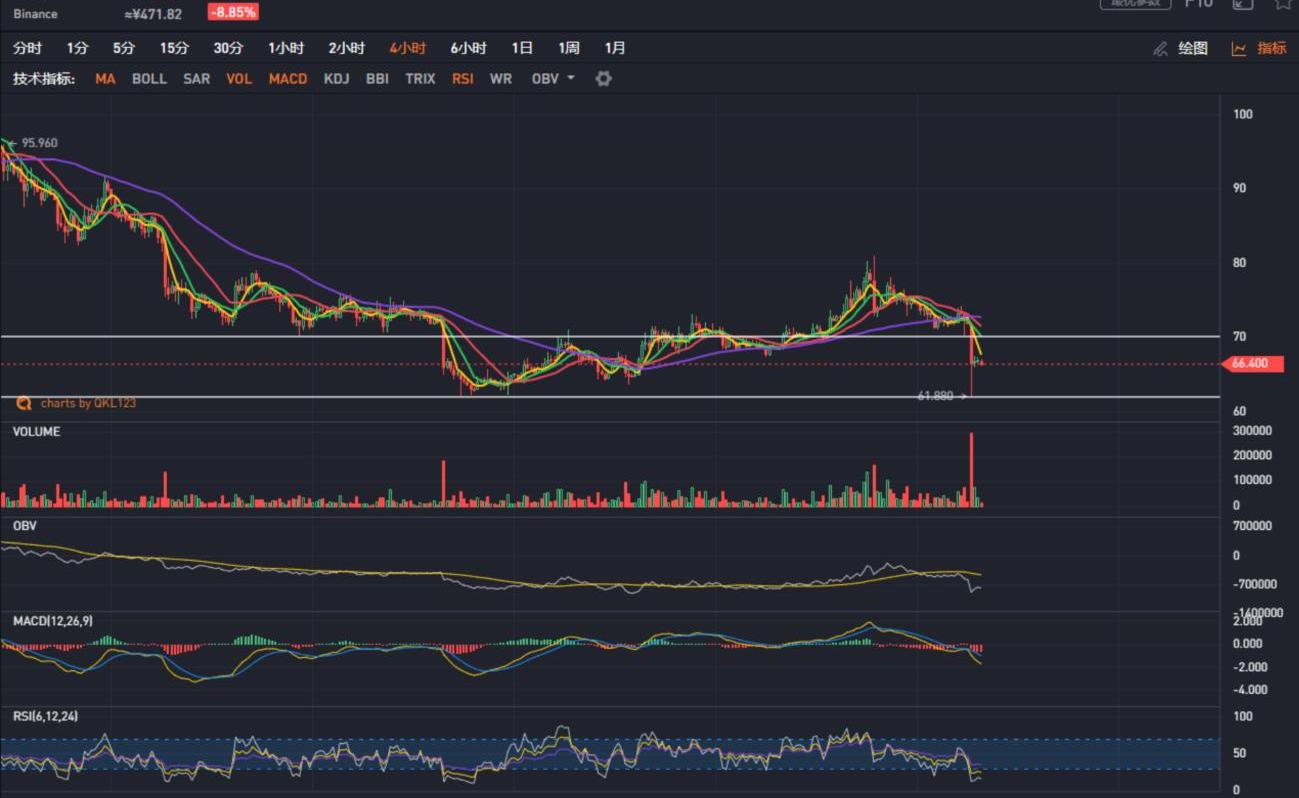Click the chart indicator (指标) icon
Image resolution: width=1299 pixels, height=798 pixels.
pyautogui.click(x=1239, y=48)
